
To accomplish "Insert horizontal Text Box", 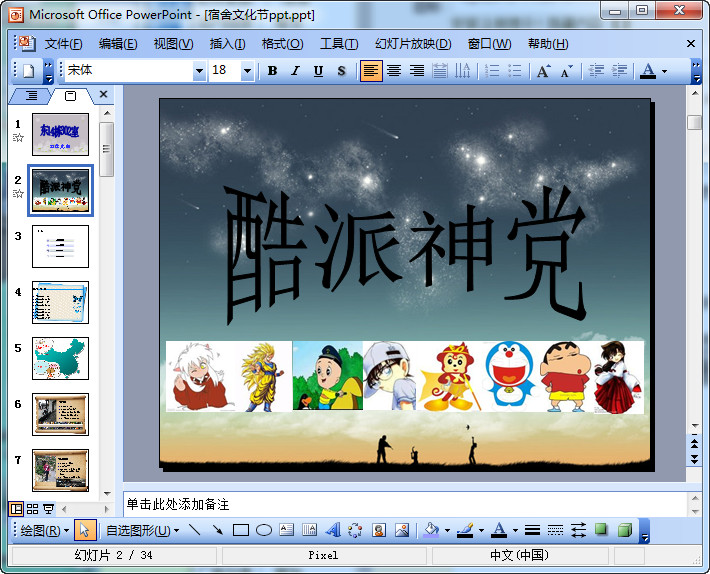I will [x=287, y=530].
